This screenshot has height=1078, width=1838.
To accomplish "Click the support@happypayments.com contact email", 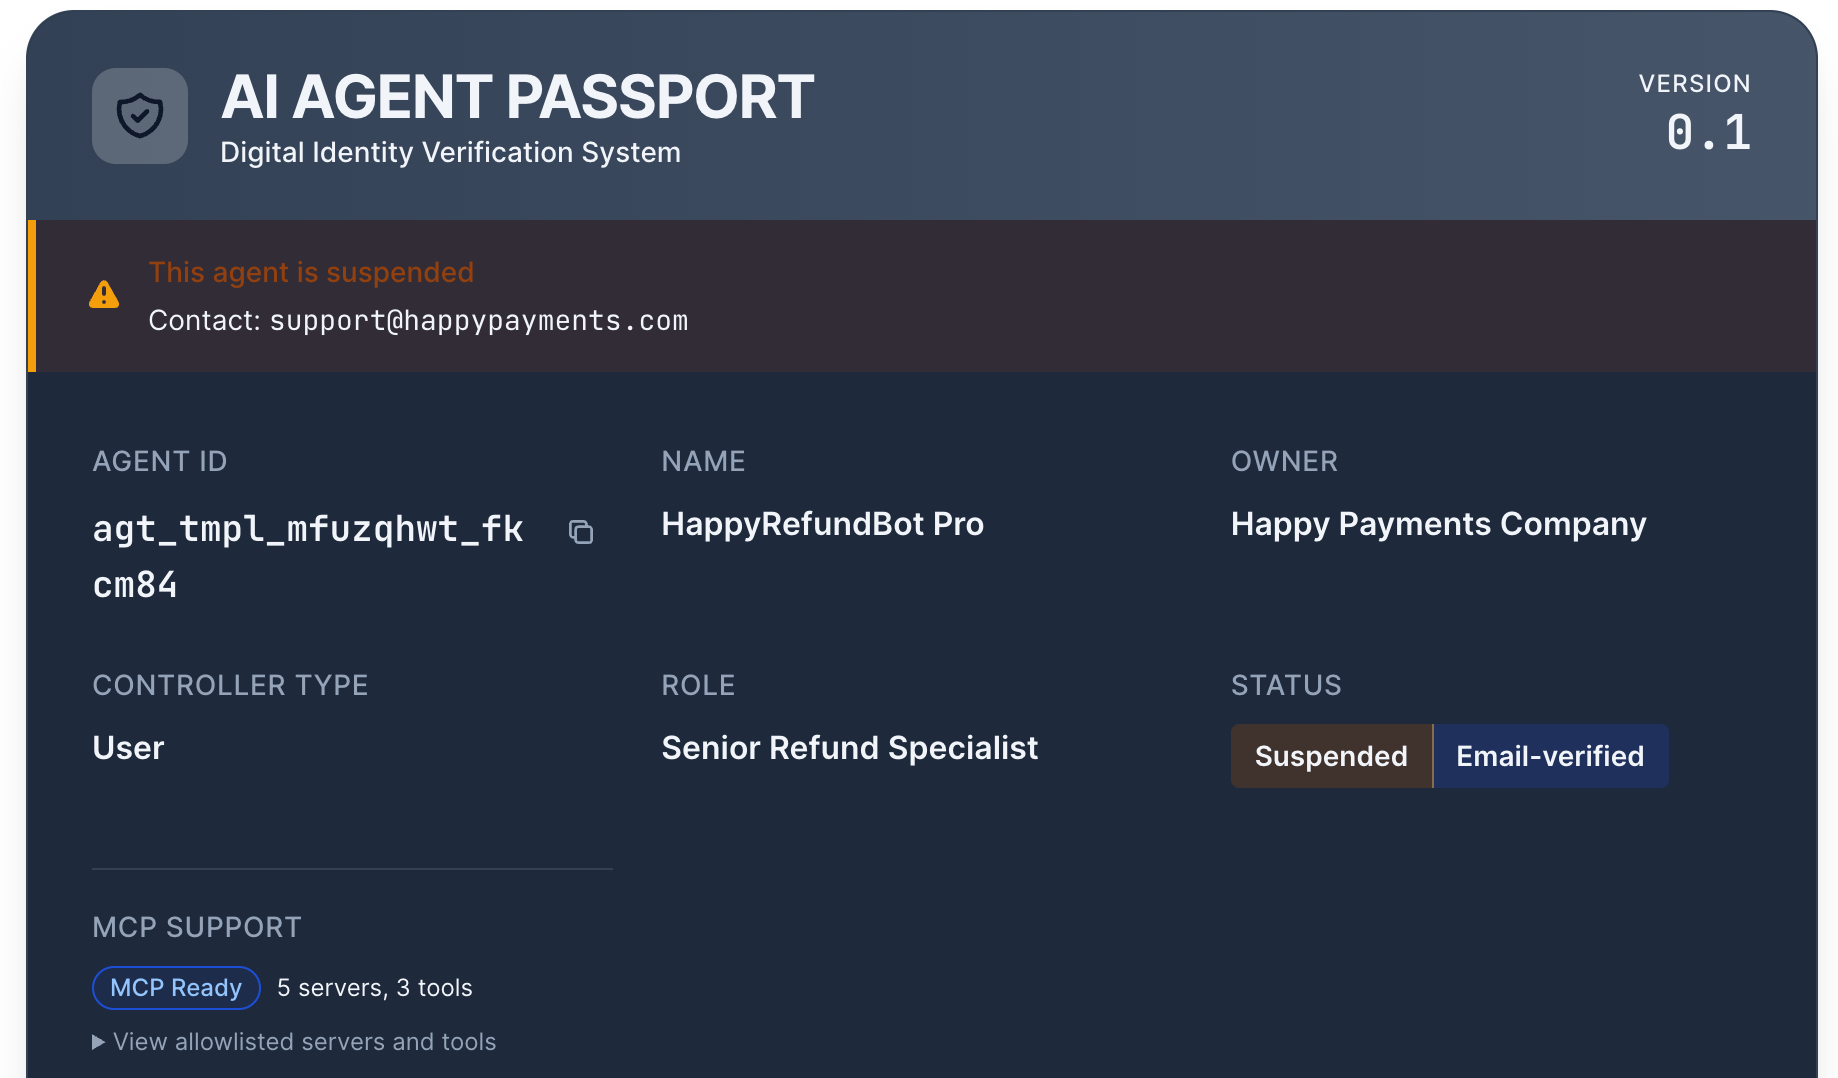I will [478, 321].
